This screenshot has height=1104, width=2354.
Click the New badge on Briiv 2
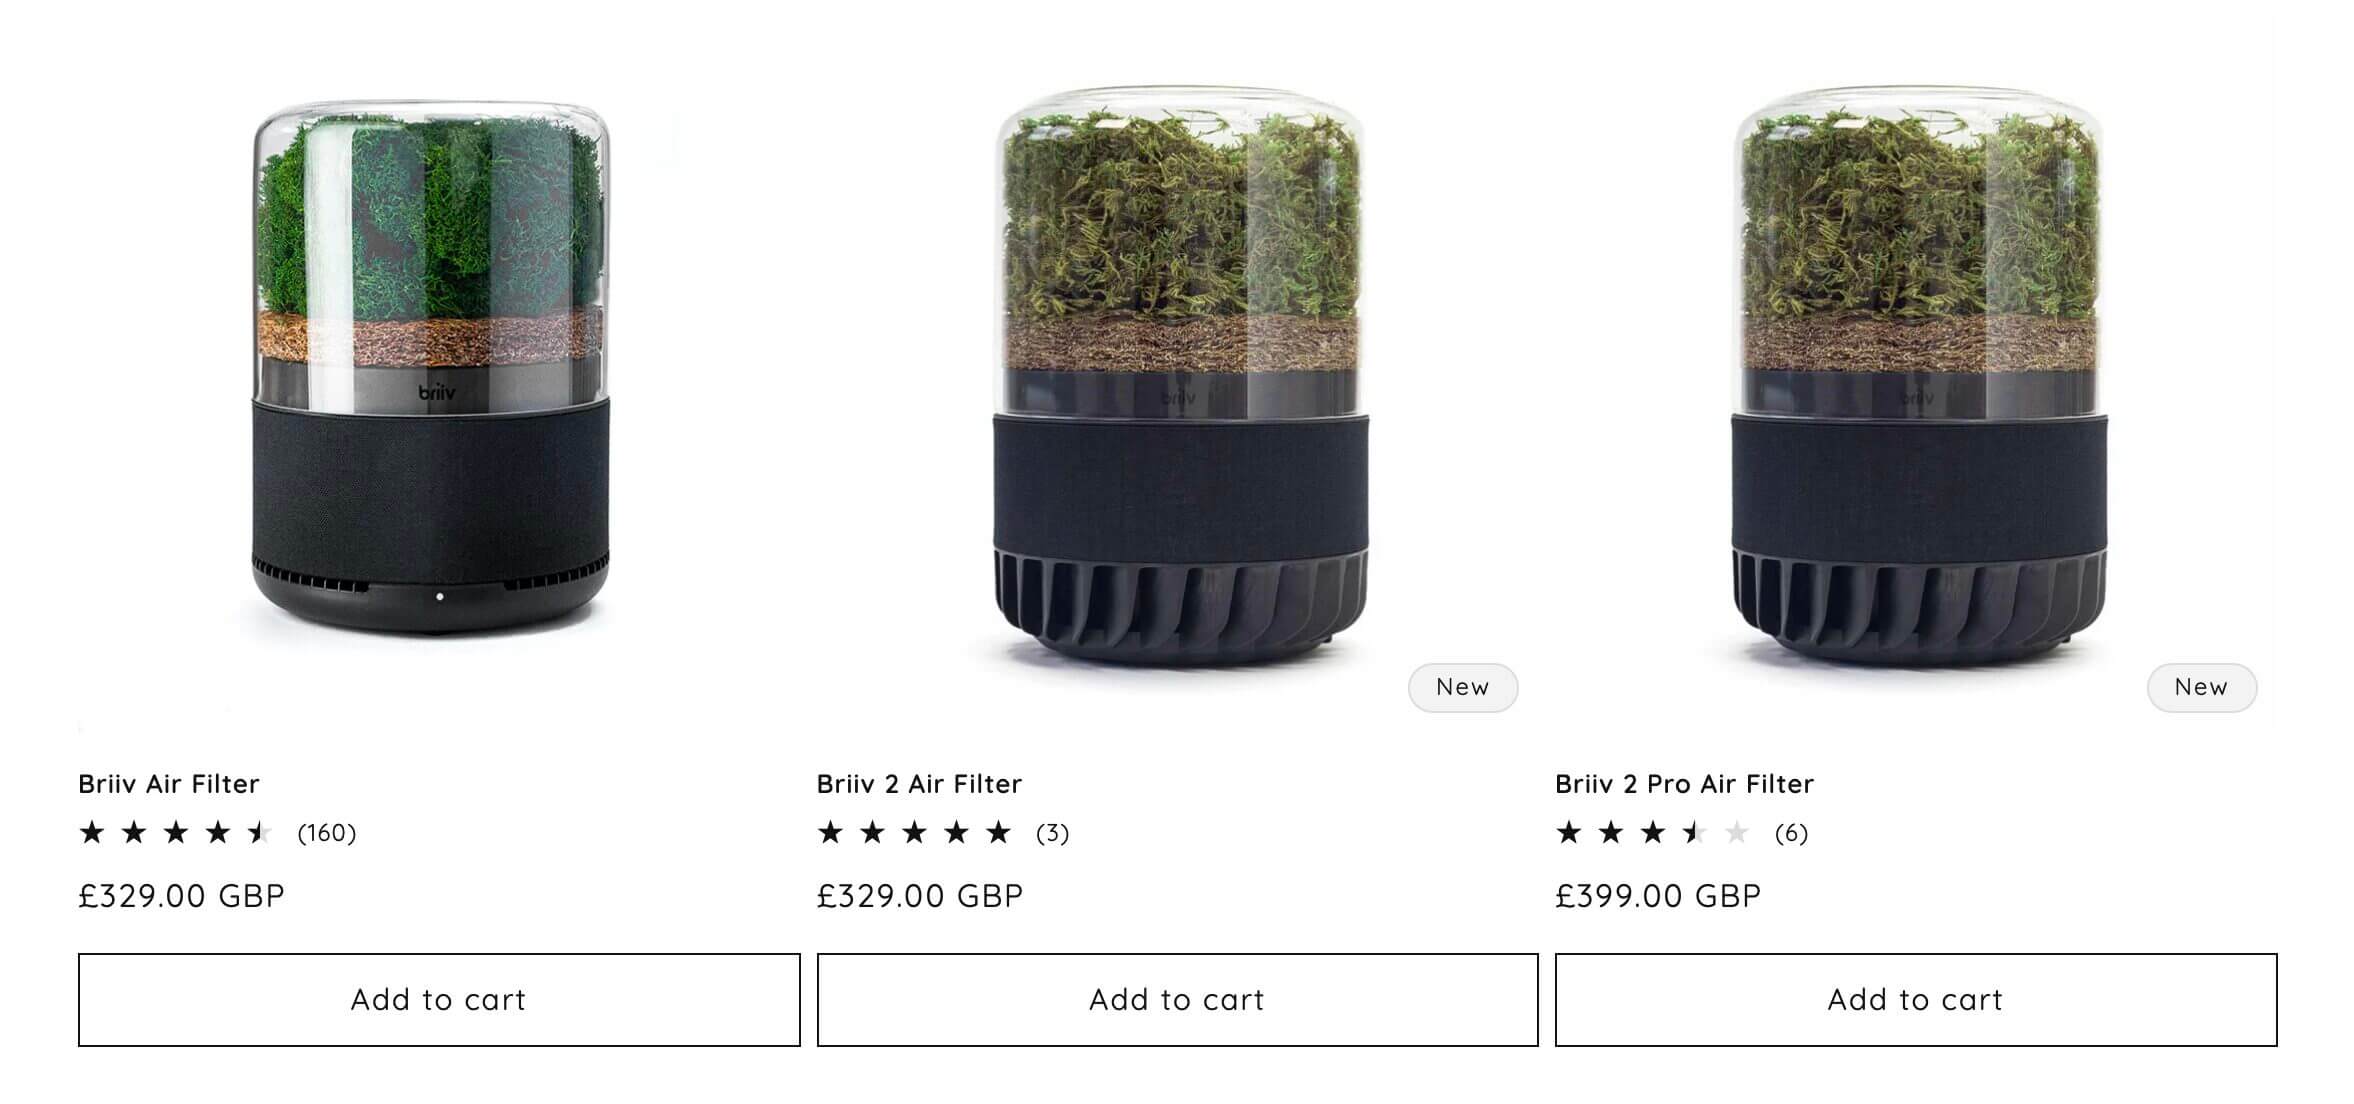1462,687
